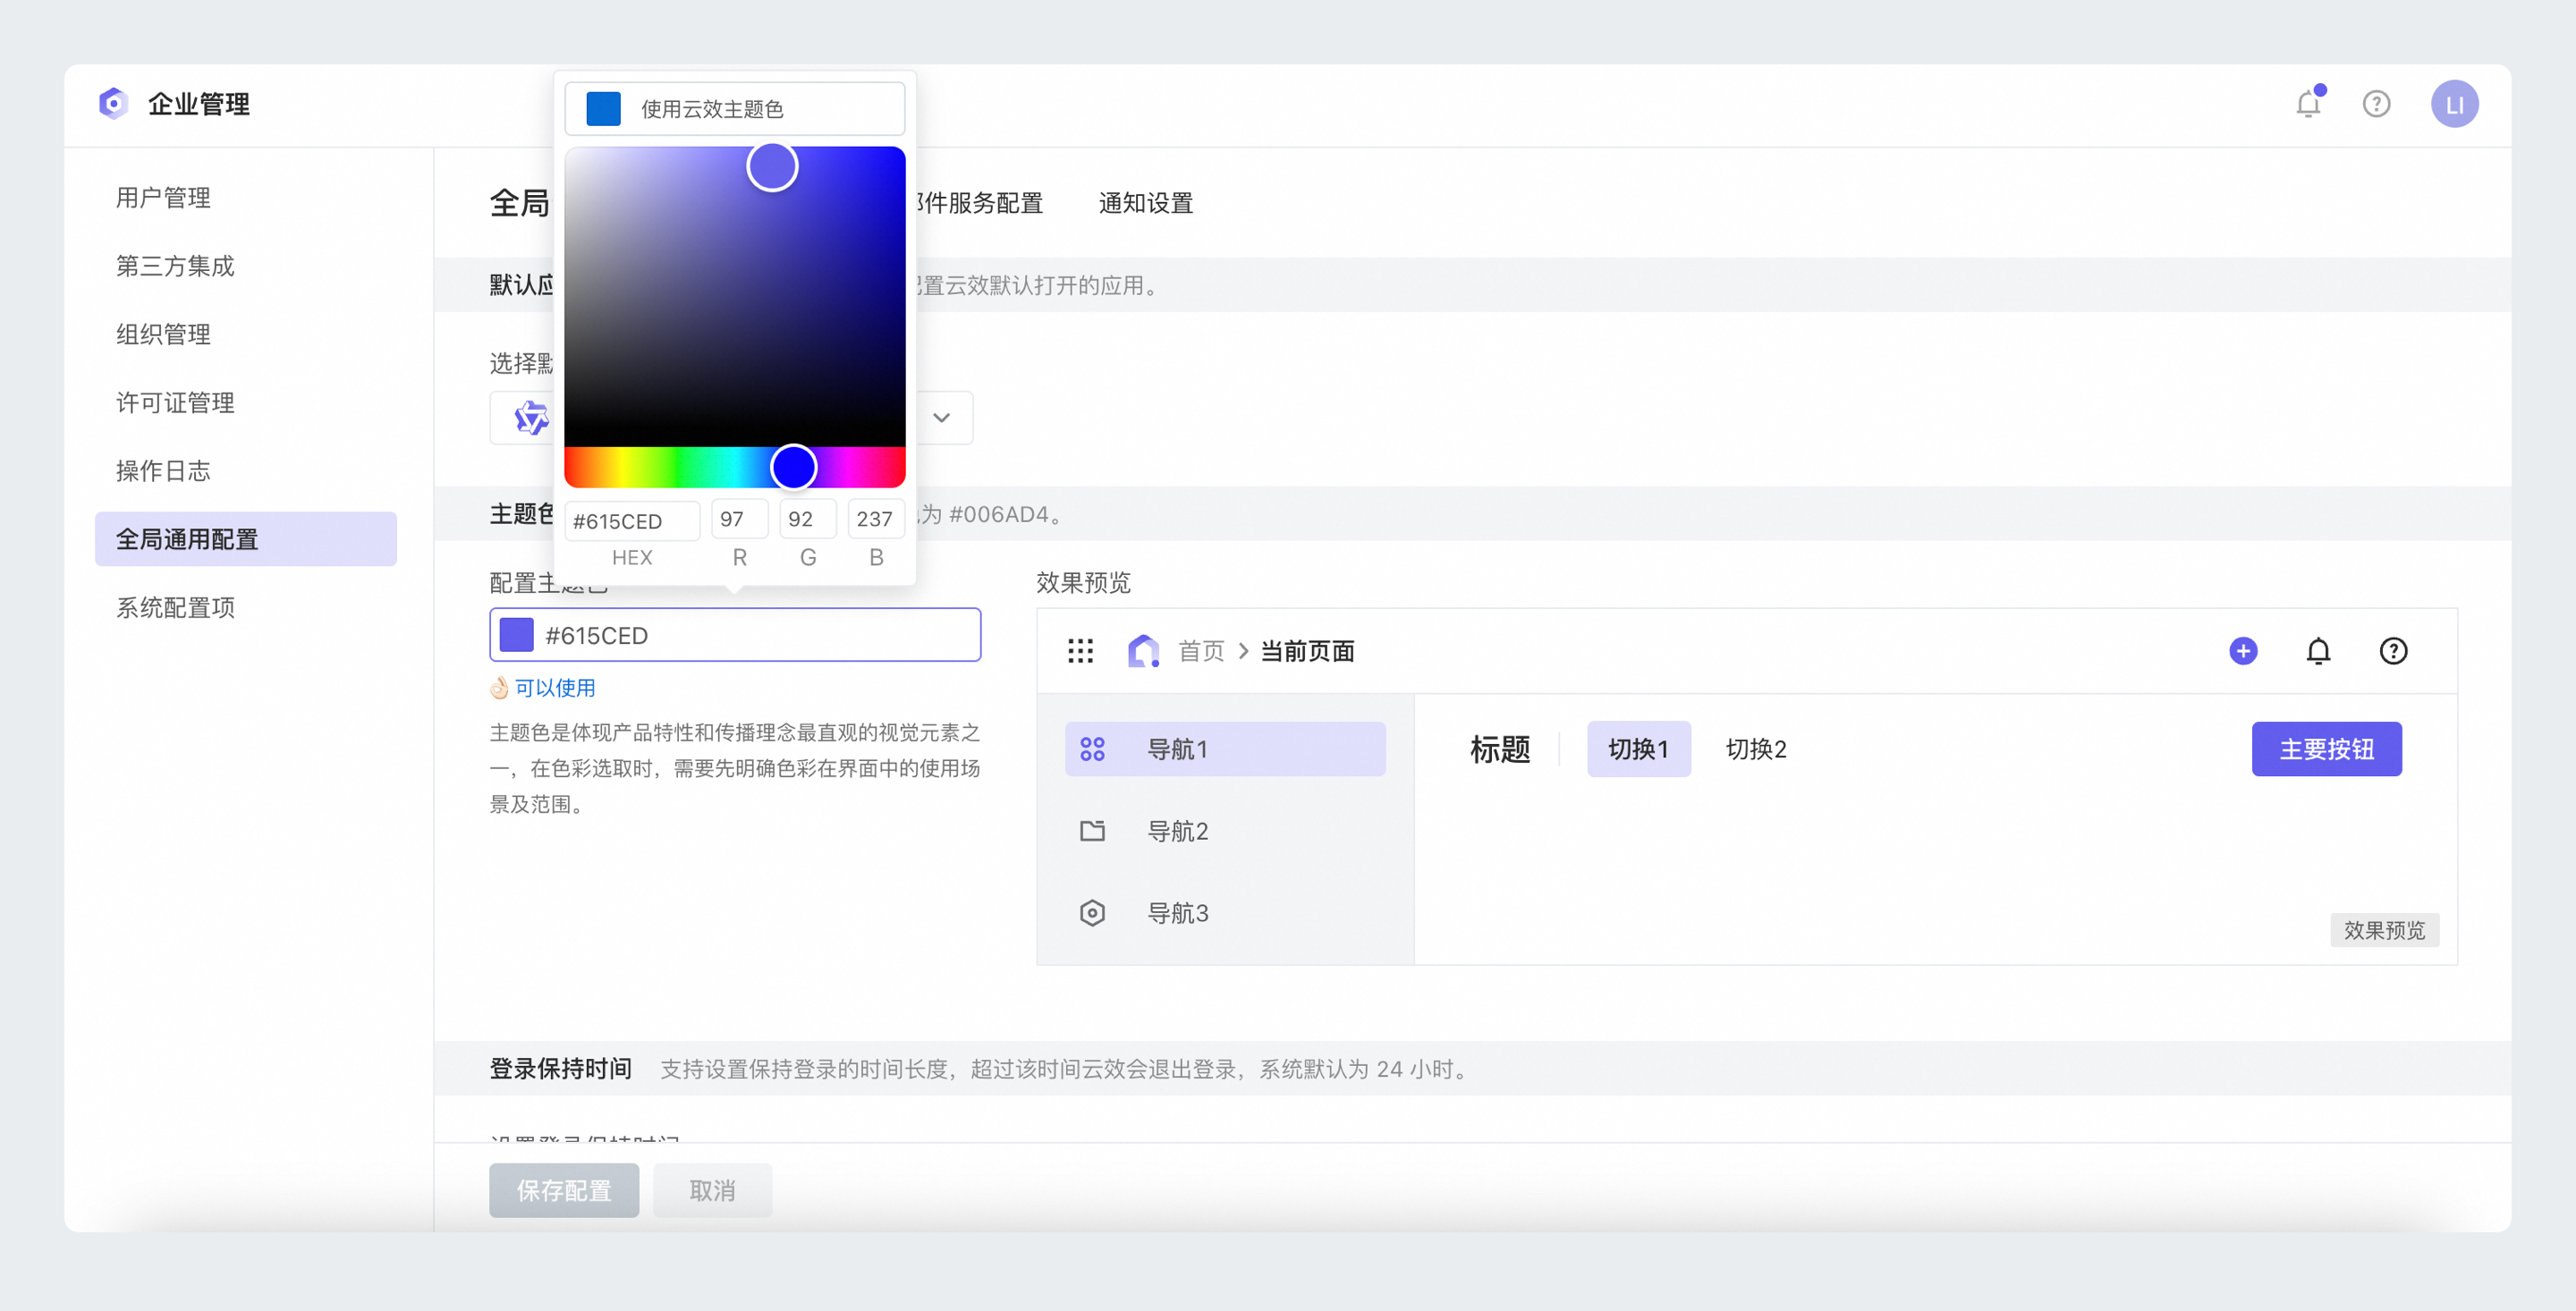Click the 主要按钮 primary button
This screenshot has height=1311, width=2576.
click(2326, 749)
